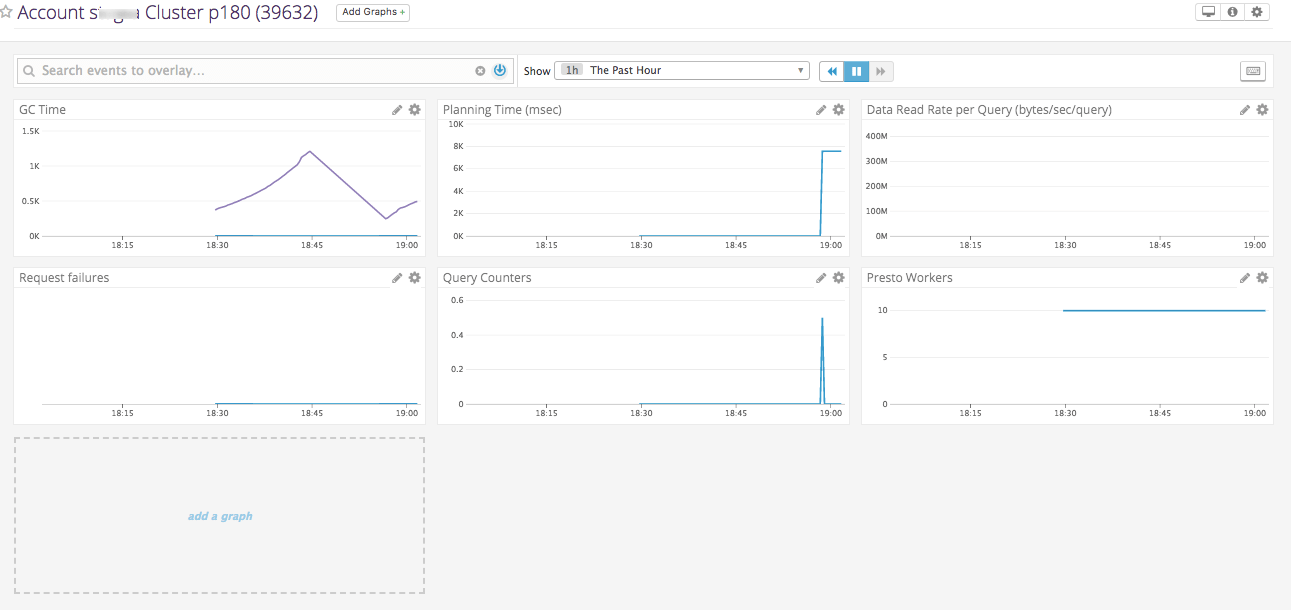Click the power icon next to the search field
Viewport: 1291px width, 610px height.
[499, 70]
